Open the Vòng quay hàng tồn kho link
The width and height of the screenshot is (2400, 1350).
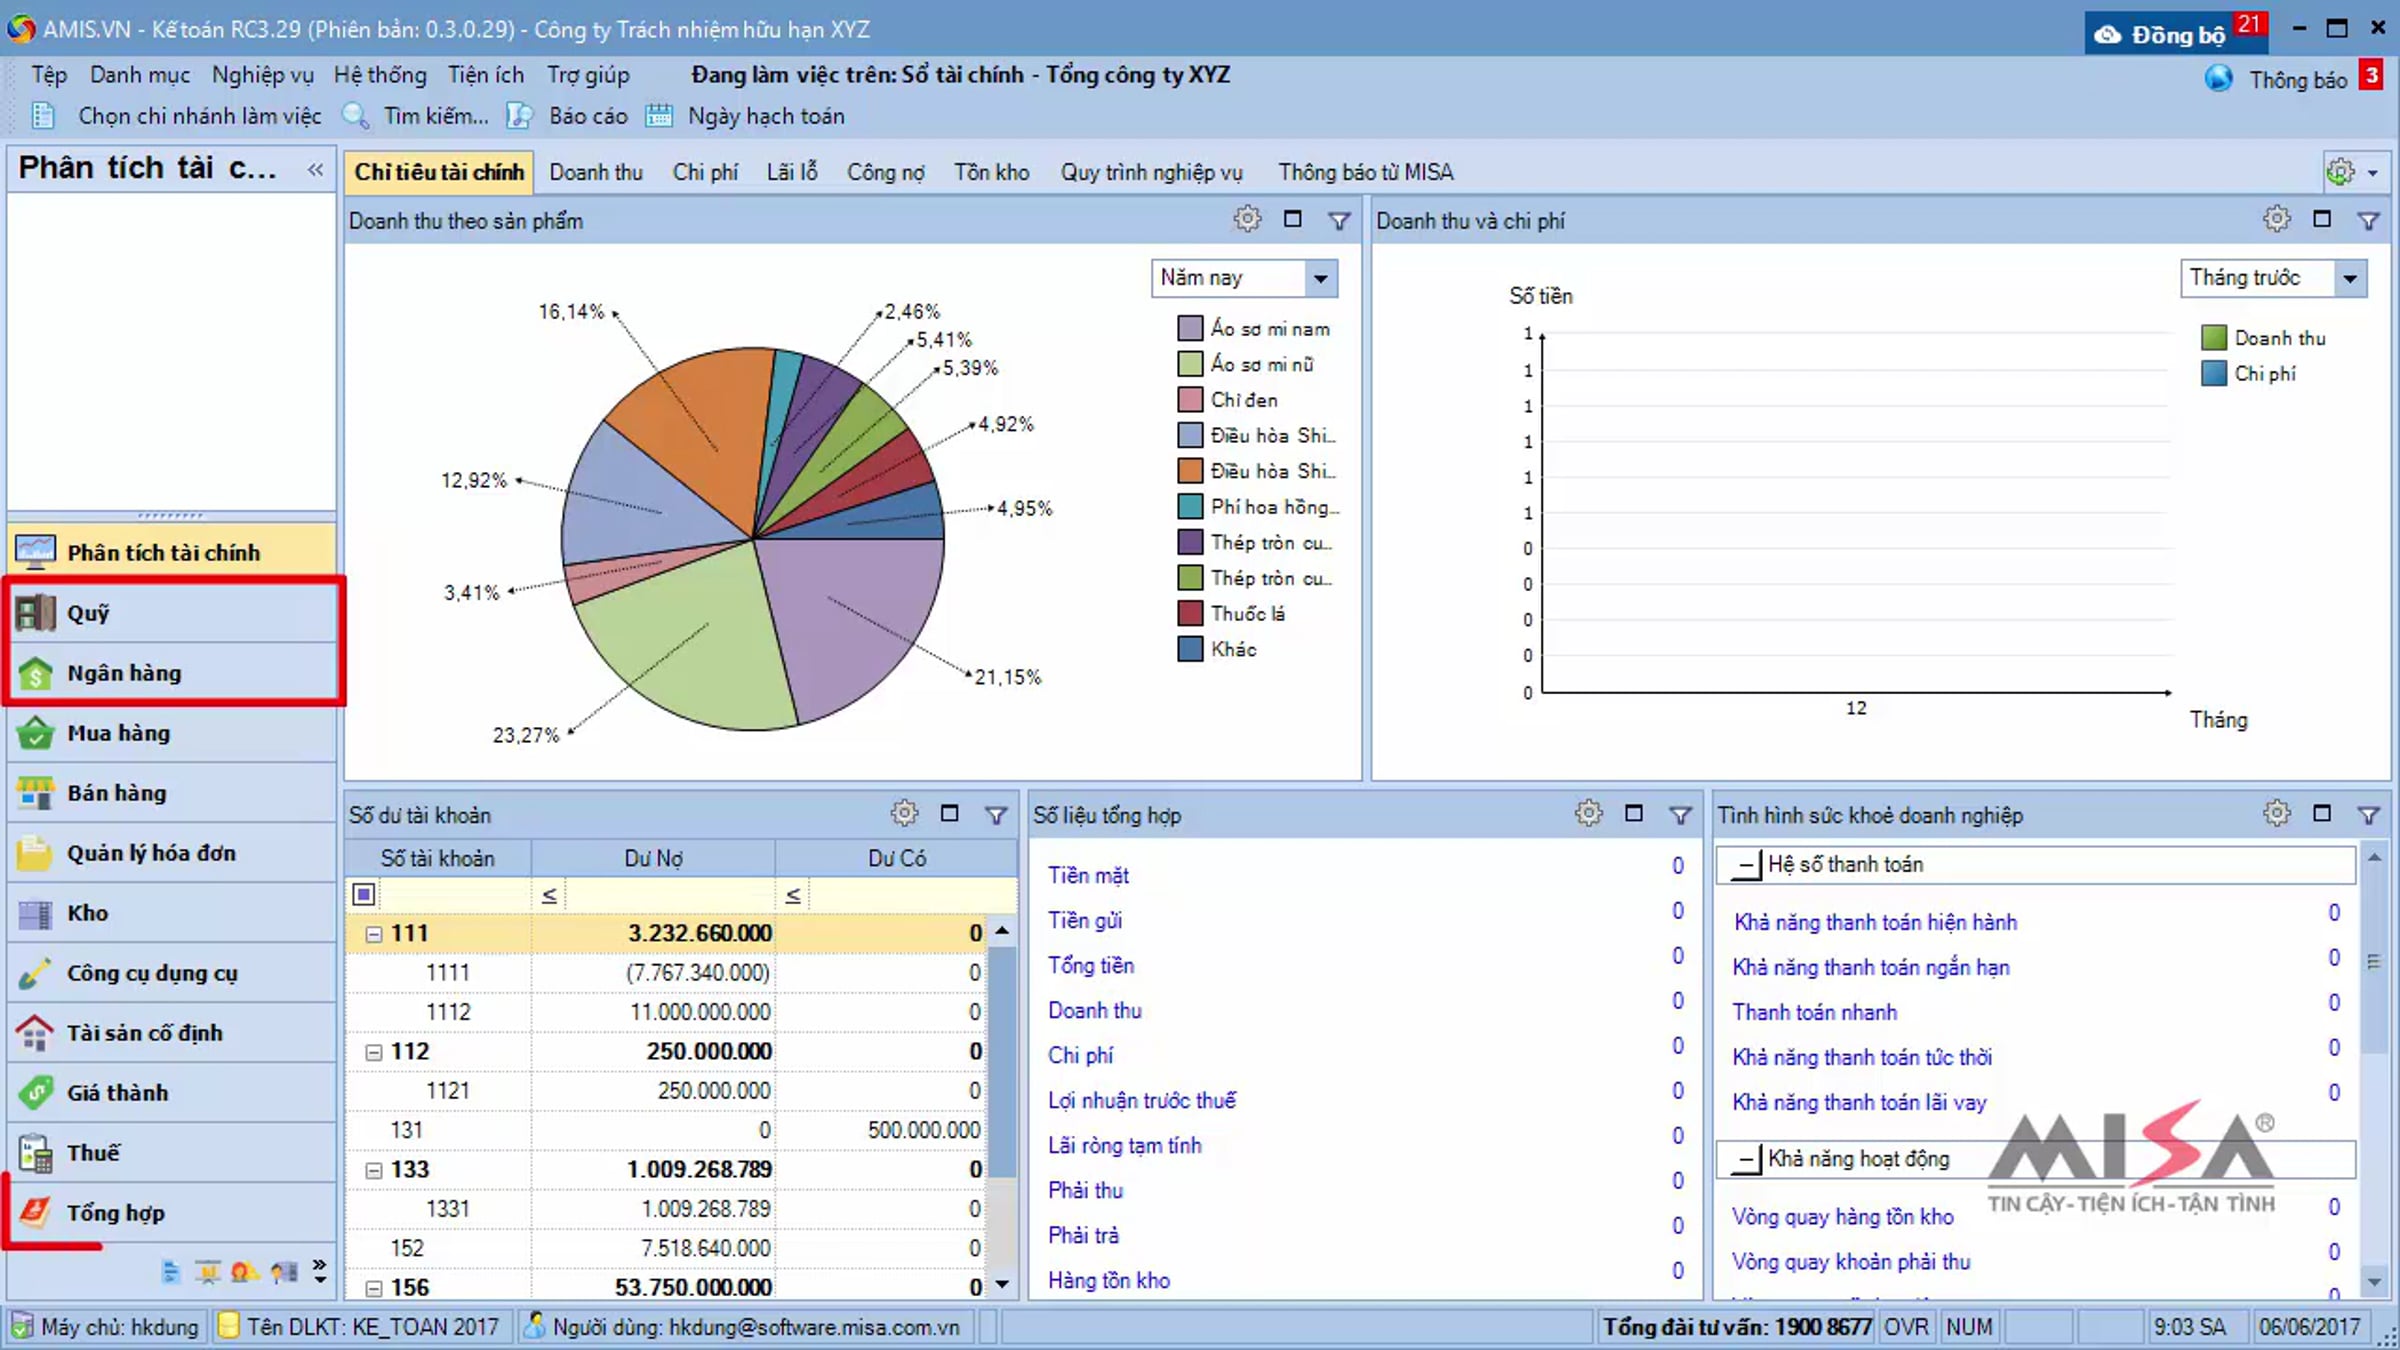tap(1843, 1217)
